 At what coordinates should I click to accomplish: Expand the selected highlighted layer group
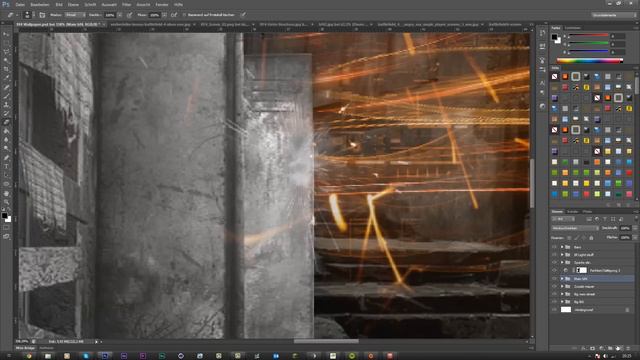562,279
